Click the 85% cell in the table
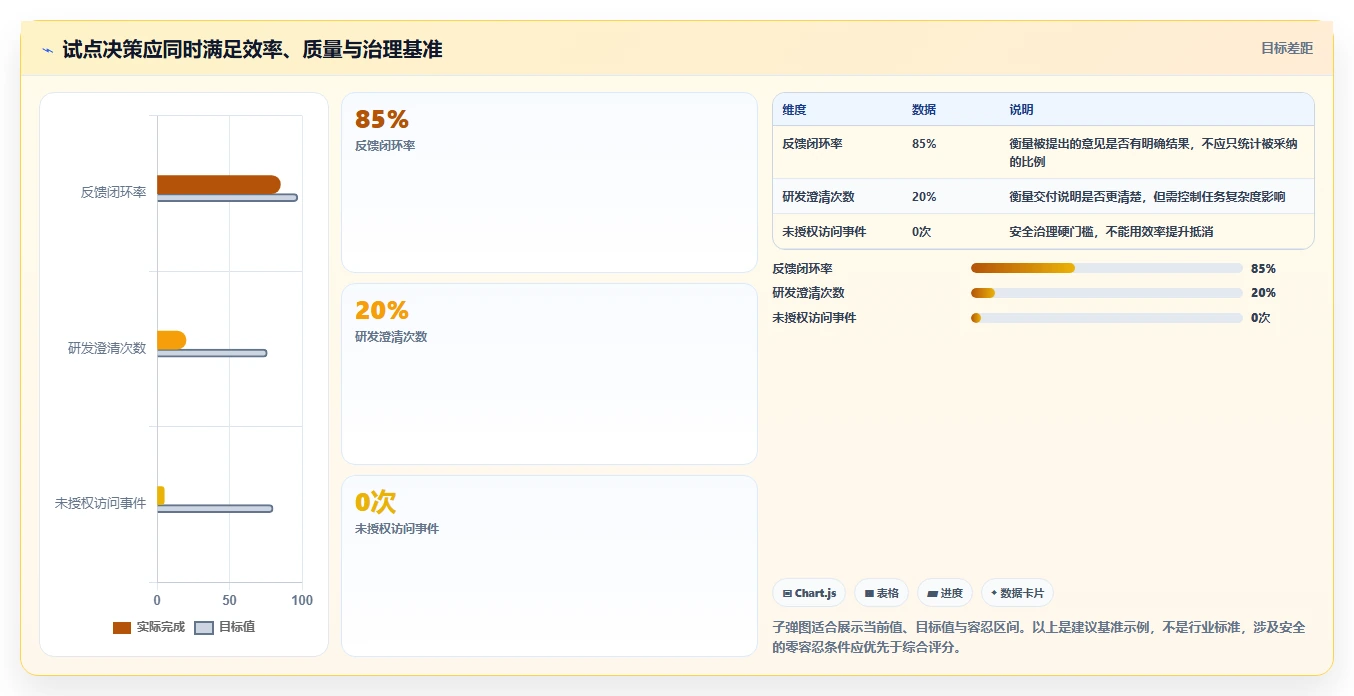The width and height of the screenshot is (1354, 696). (x=924, y=144)
